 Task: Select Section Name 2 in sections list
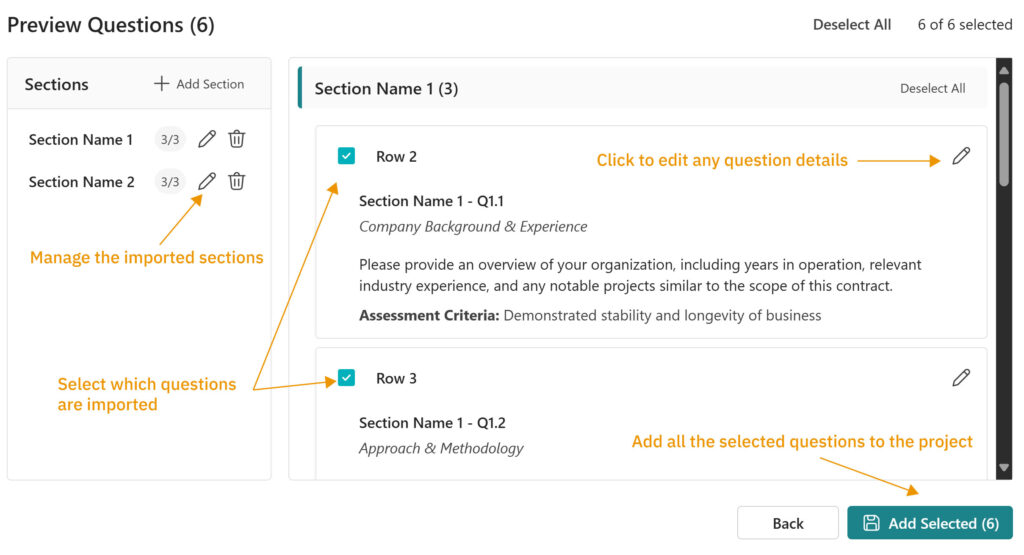tap(82, 182)
